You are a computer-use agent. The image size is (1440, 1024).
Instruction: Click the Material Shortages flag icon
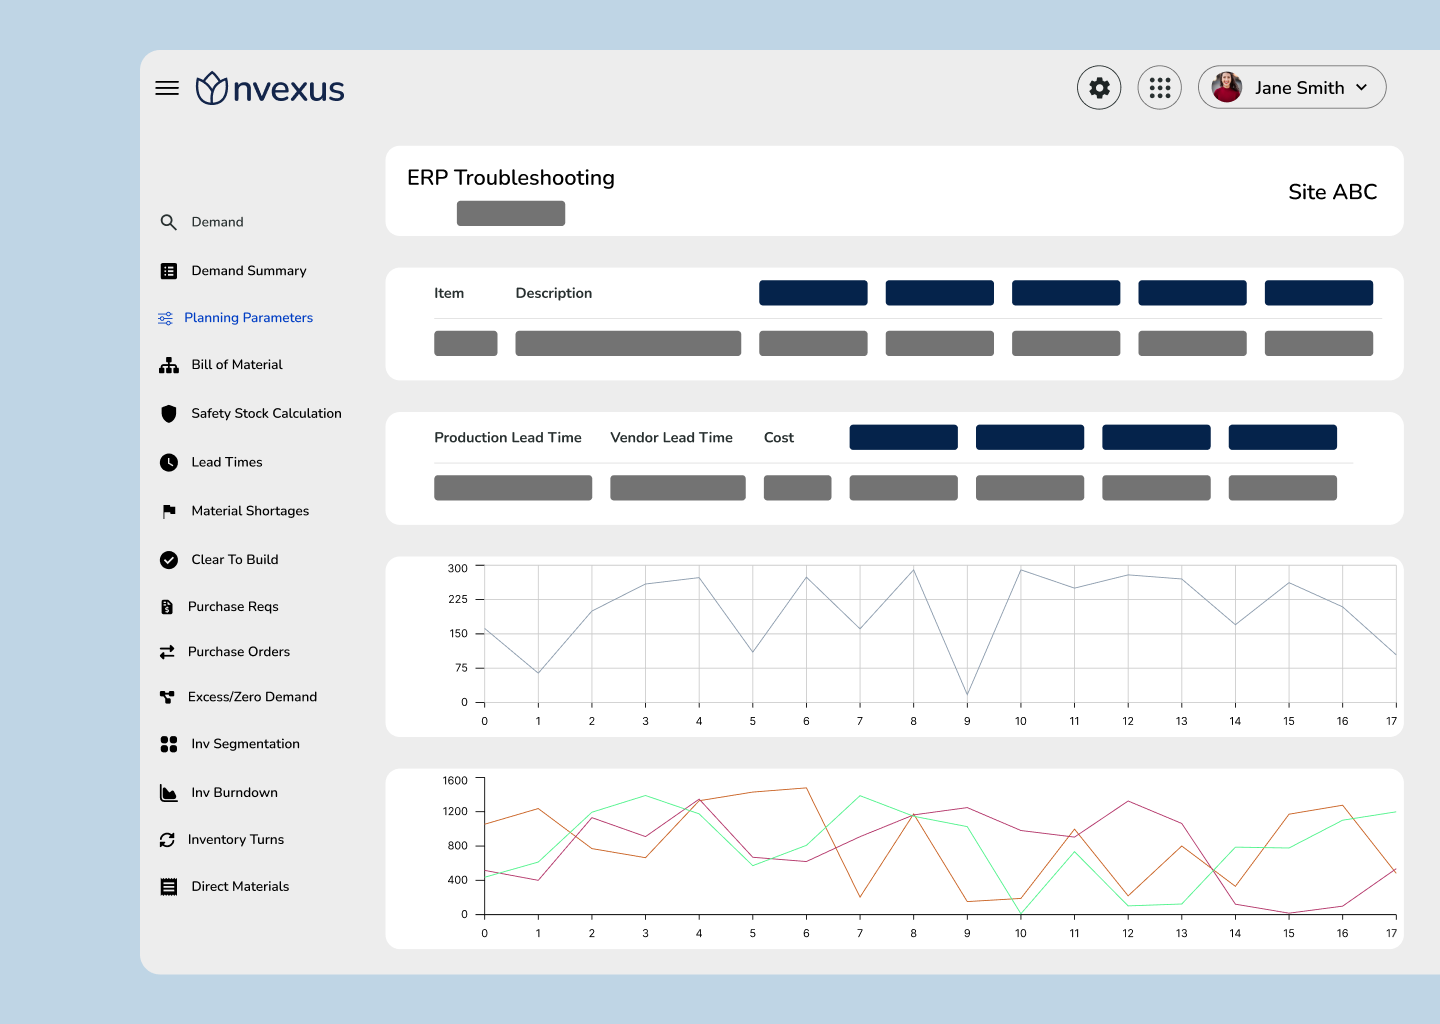tap(169, 511)
